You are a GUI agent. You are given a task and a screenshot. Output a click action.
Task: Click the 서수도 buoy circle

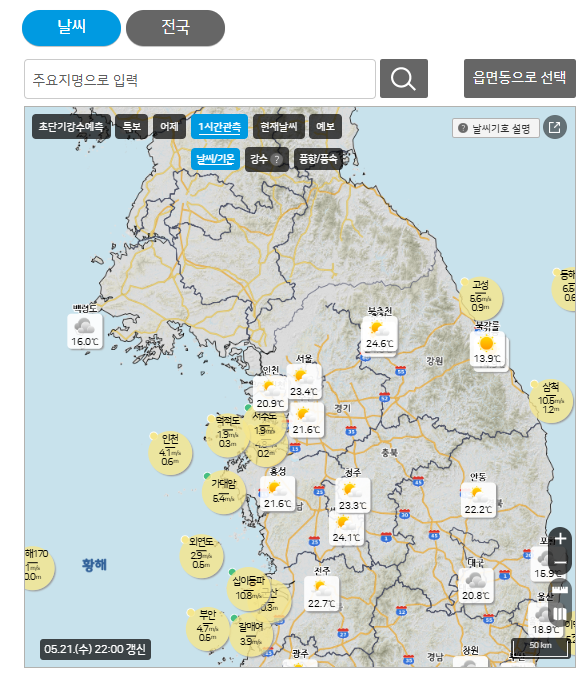click(x=265, y=424)
